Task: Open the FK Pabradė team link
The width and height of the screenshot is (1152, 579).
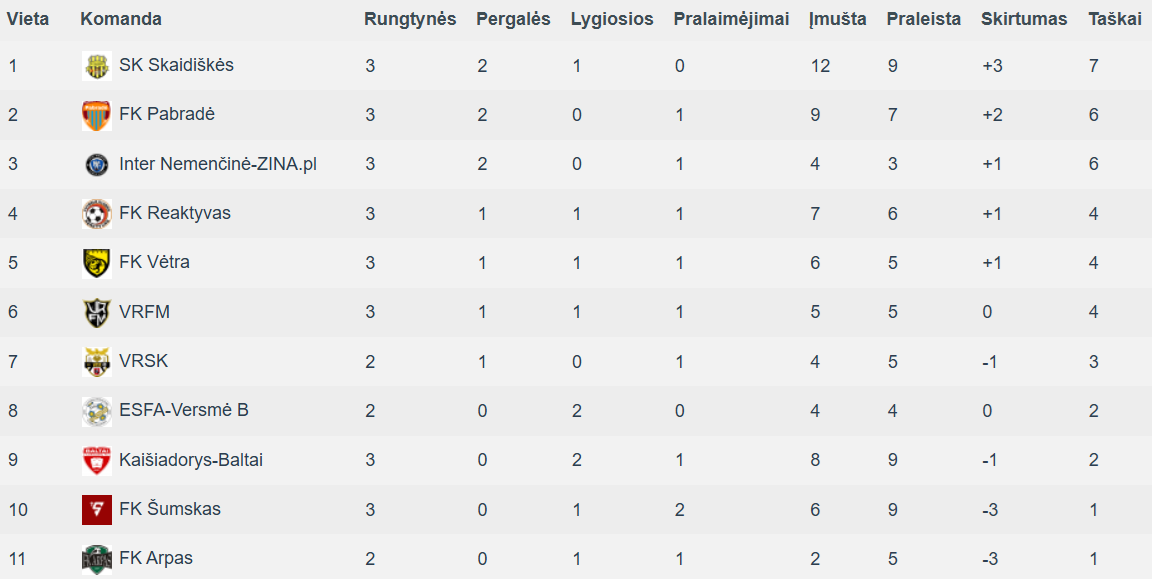Action: tap(167, 115)
